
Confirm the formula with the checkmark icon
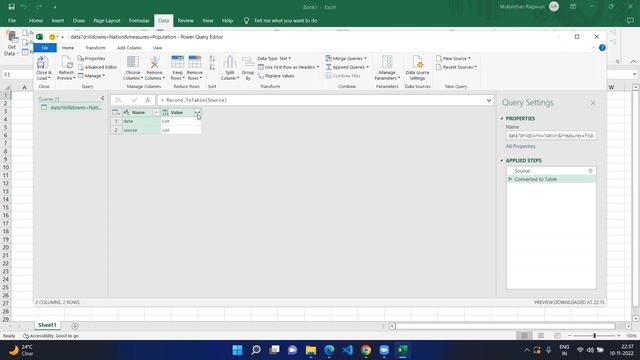click(134, 100)
